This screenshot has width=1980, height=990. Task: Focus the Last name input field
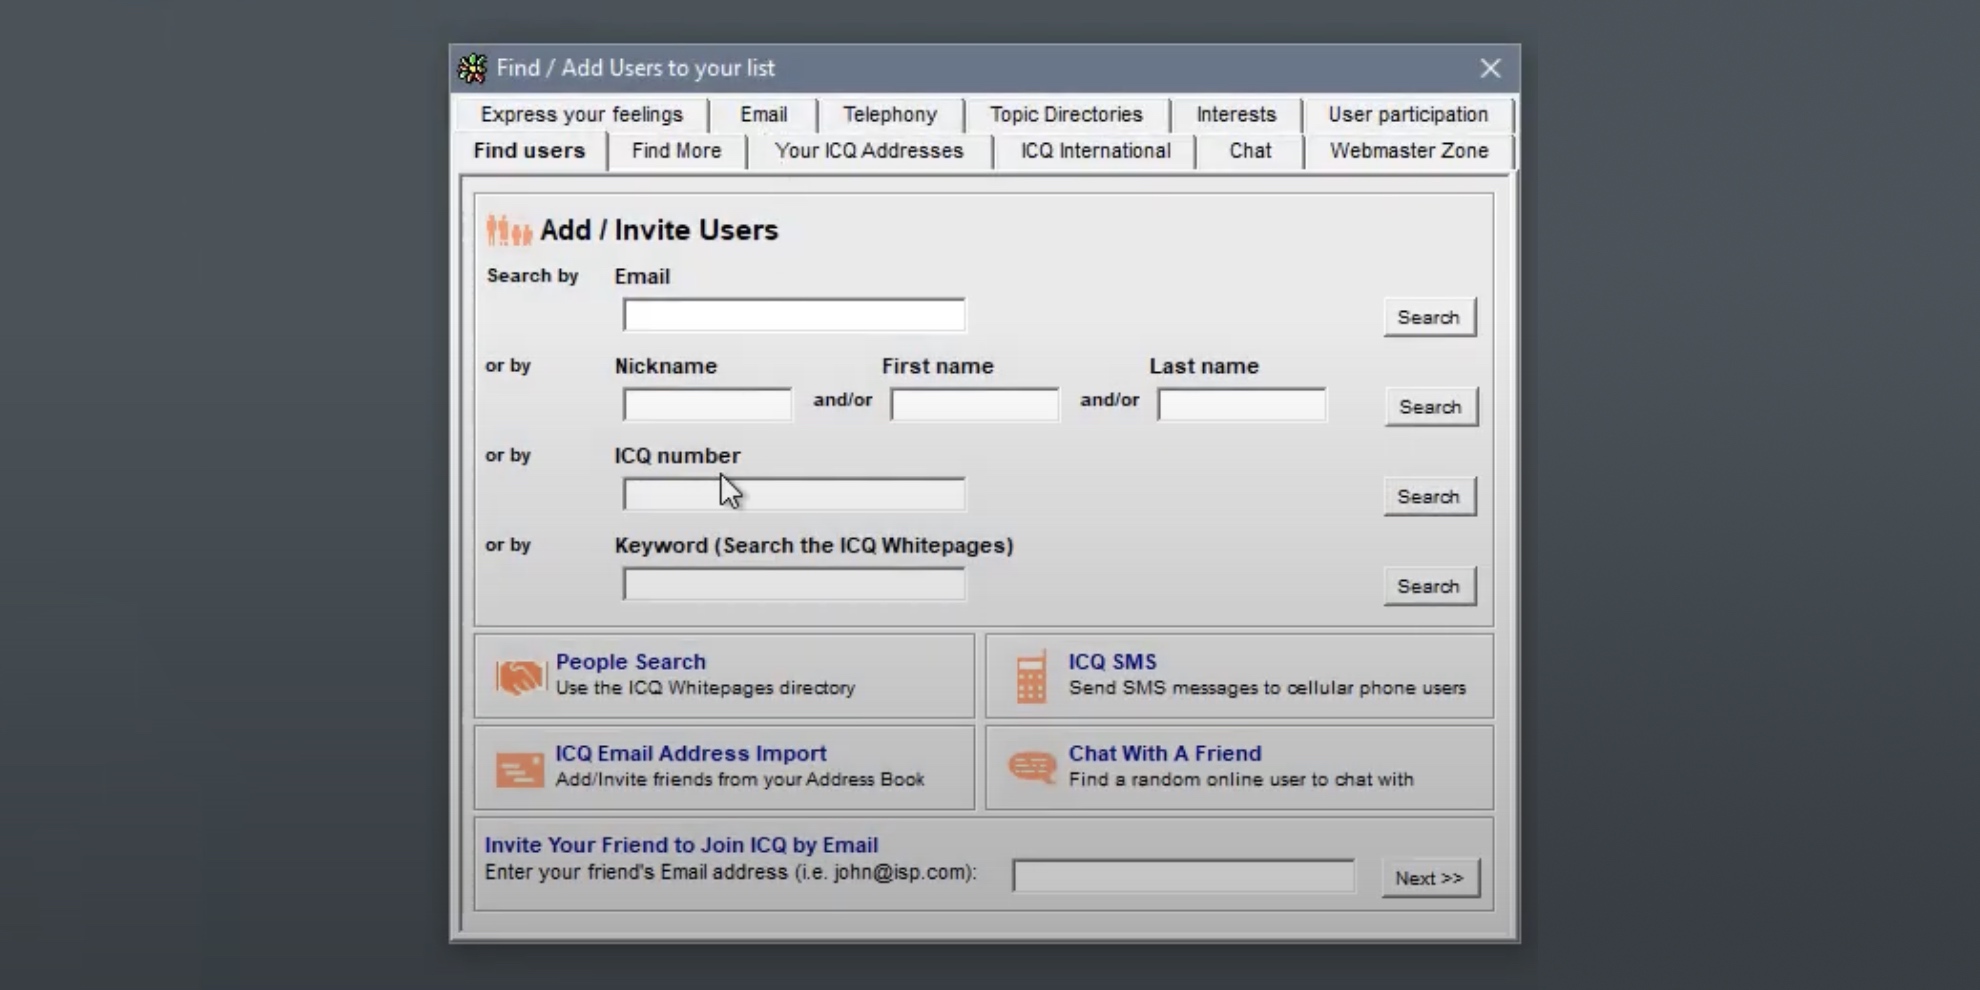(1241, 405)
